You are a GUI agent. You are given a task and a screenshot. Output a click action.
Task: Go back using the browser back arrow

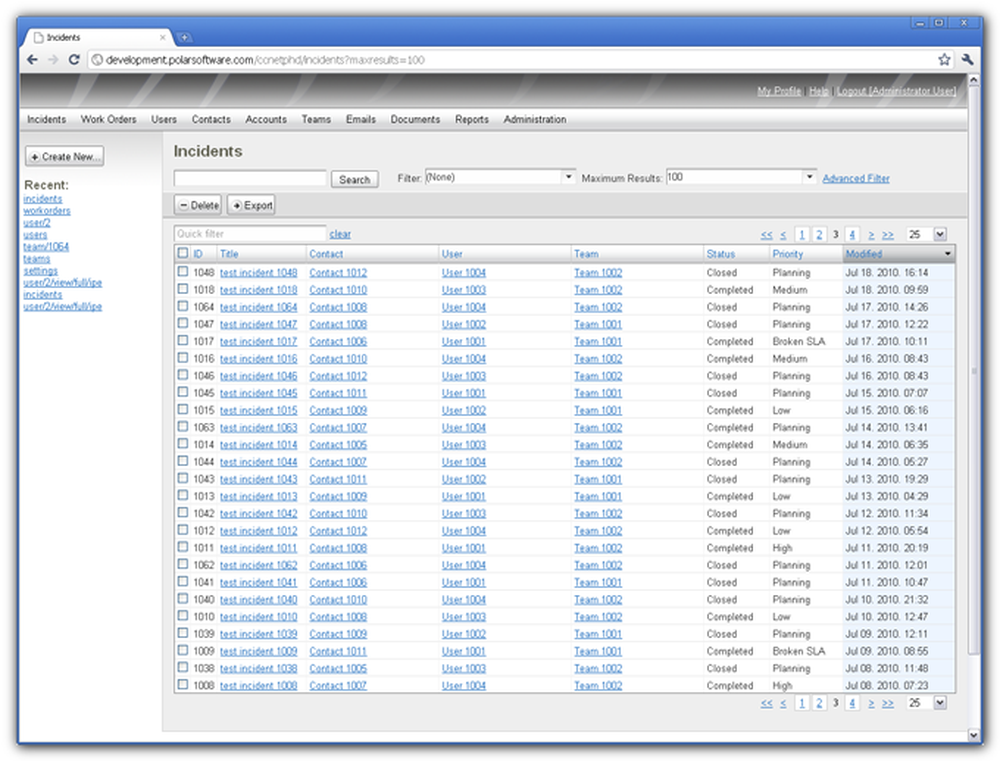tap(31, 59)
